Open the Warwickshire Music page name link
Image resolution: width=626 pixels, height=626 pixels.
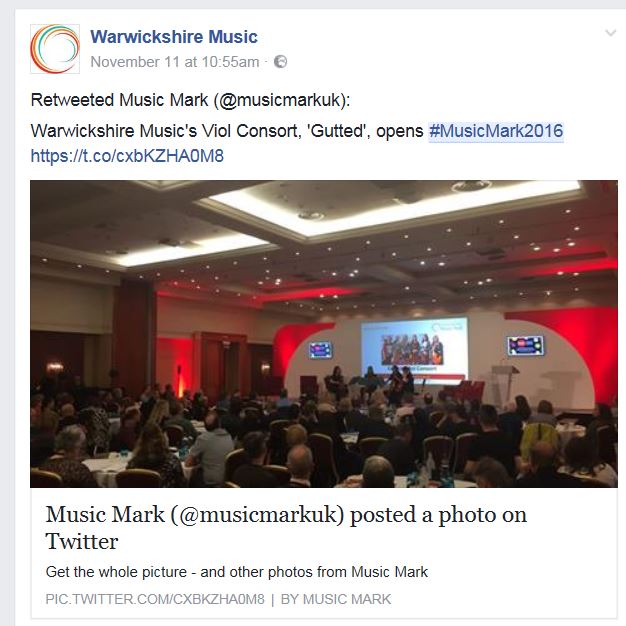[x=174, y=37]
